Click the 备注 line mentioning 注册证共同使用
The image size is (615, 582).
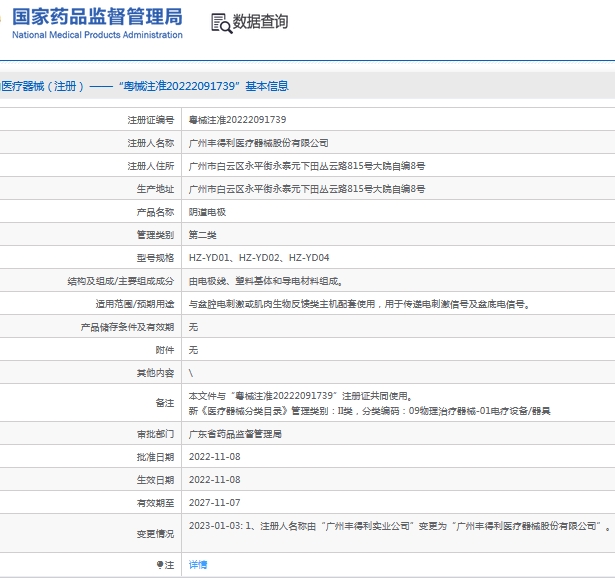[300, 396]
